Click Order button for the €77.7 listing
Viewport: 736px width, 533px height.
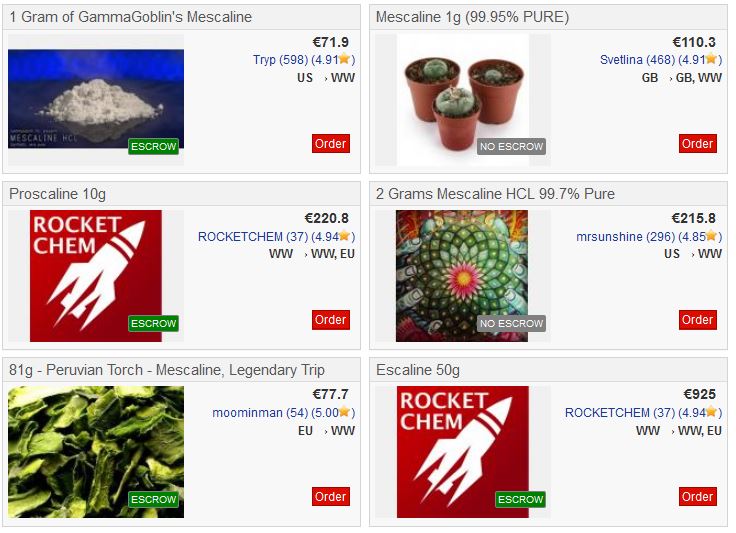click(x=331, y=496)
